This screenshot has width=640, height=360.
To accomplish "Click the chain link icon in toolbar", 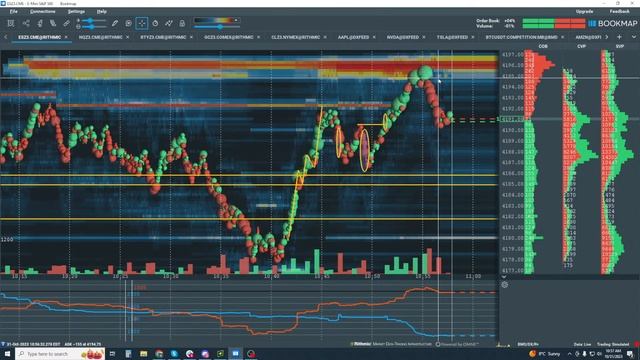I will point(66,23).
